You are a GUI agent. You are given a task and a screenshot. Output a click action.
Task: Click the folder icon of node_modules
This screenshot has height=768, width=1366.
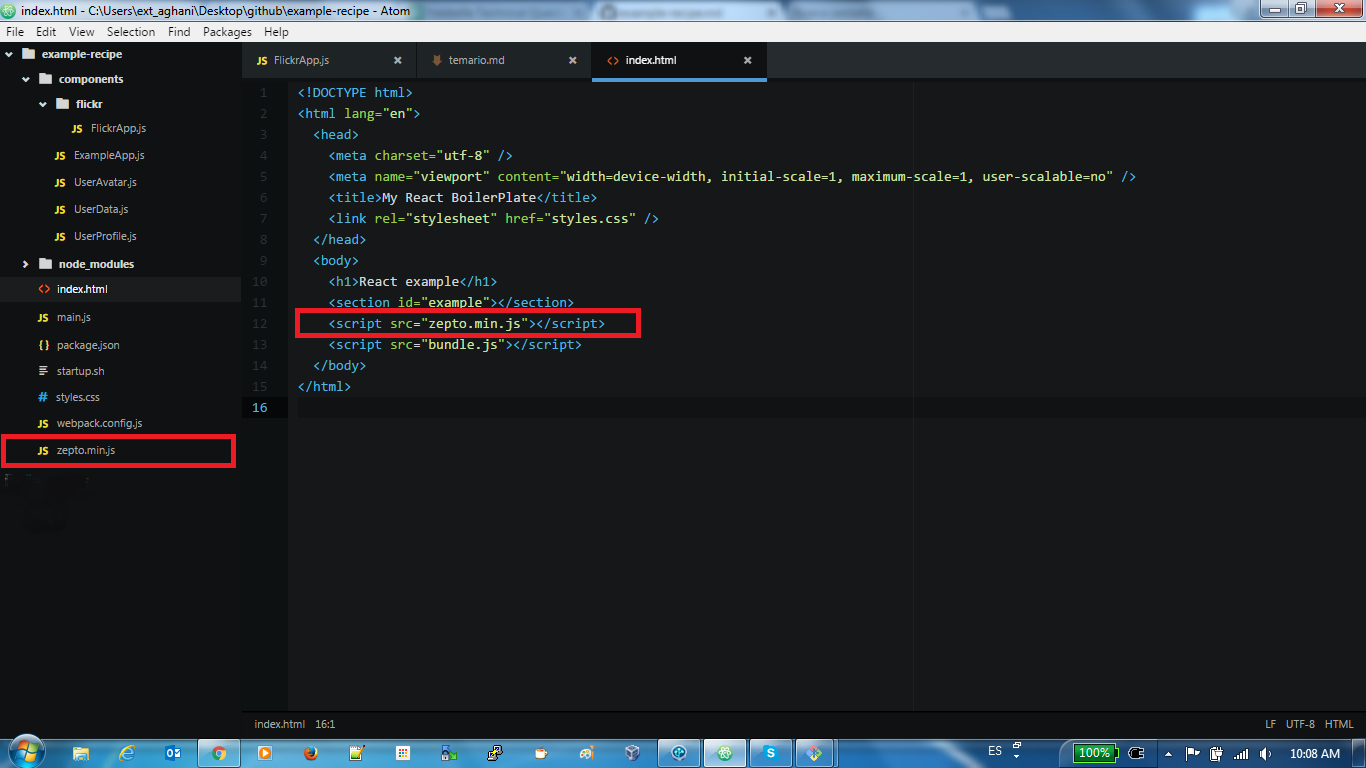45,264
